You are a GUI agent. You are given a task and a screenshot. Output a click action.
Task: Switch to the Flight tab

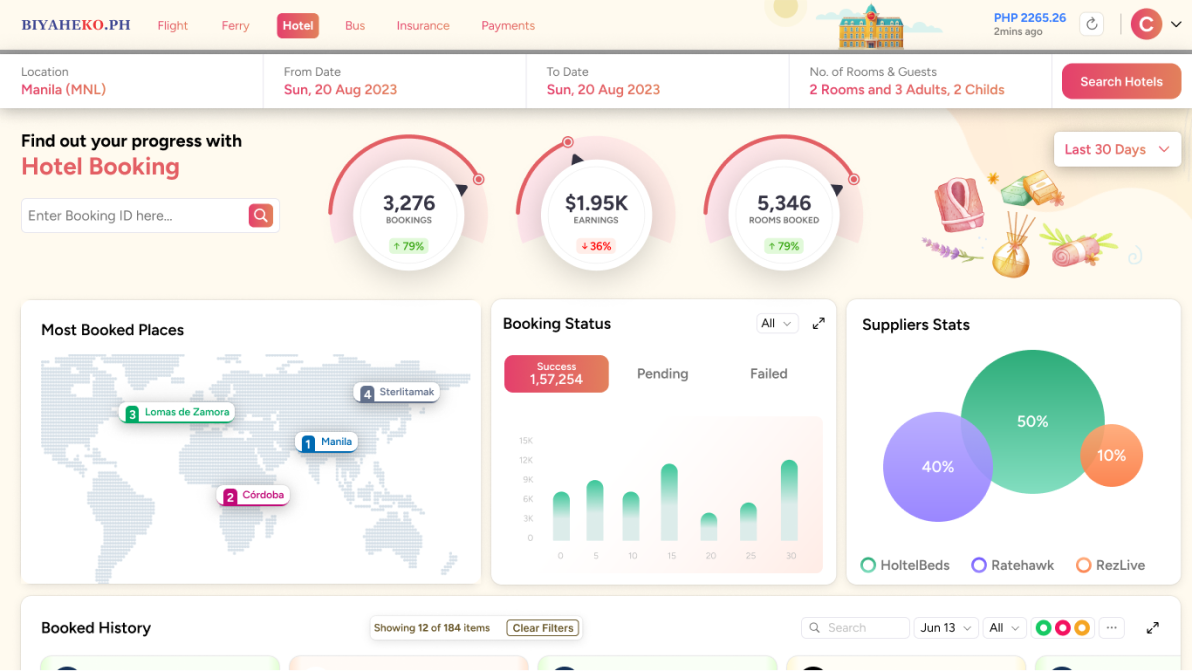172,26
